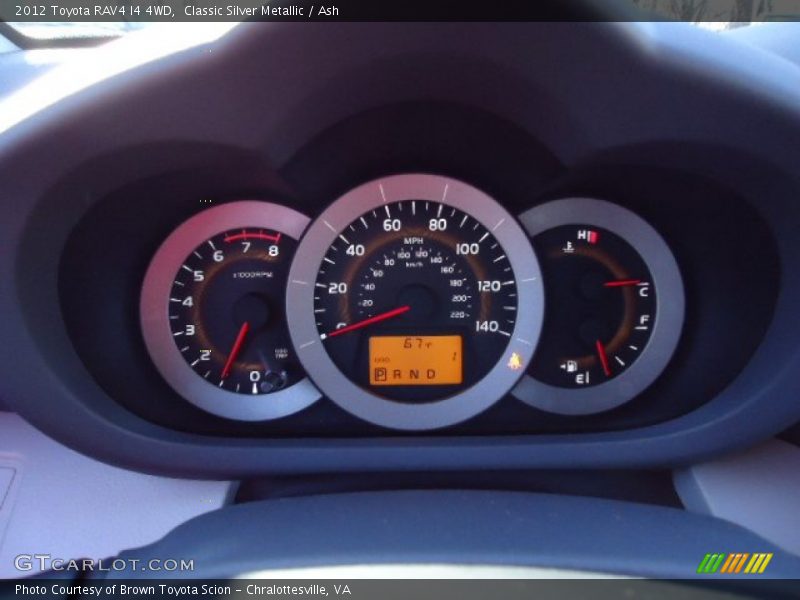Click the fuel pump icon on gauge
This screenshot has width=800, height=600.
(569, 367)
